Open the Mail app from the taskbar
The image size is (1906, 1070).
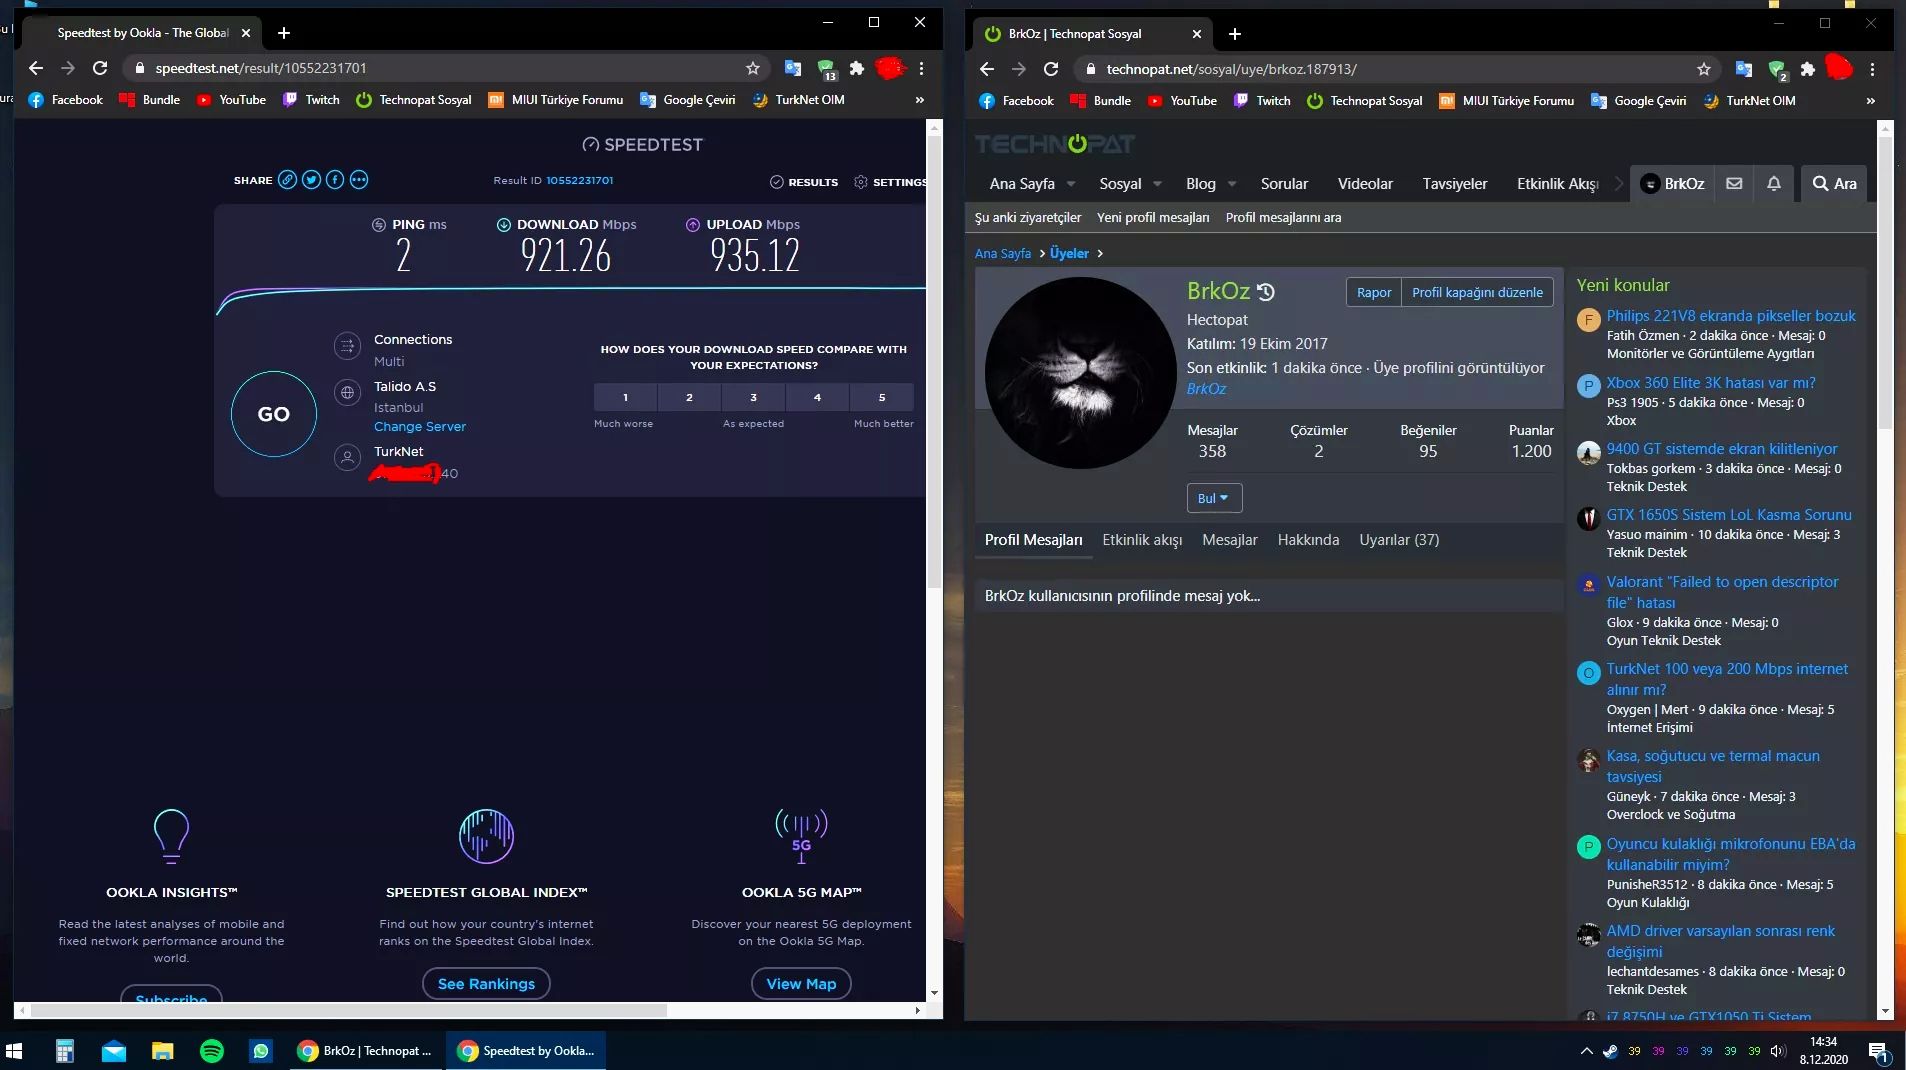tap(114, 1051)
